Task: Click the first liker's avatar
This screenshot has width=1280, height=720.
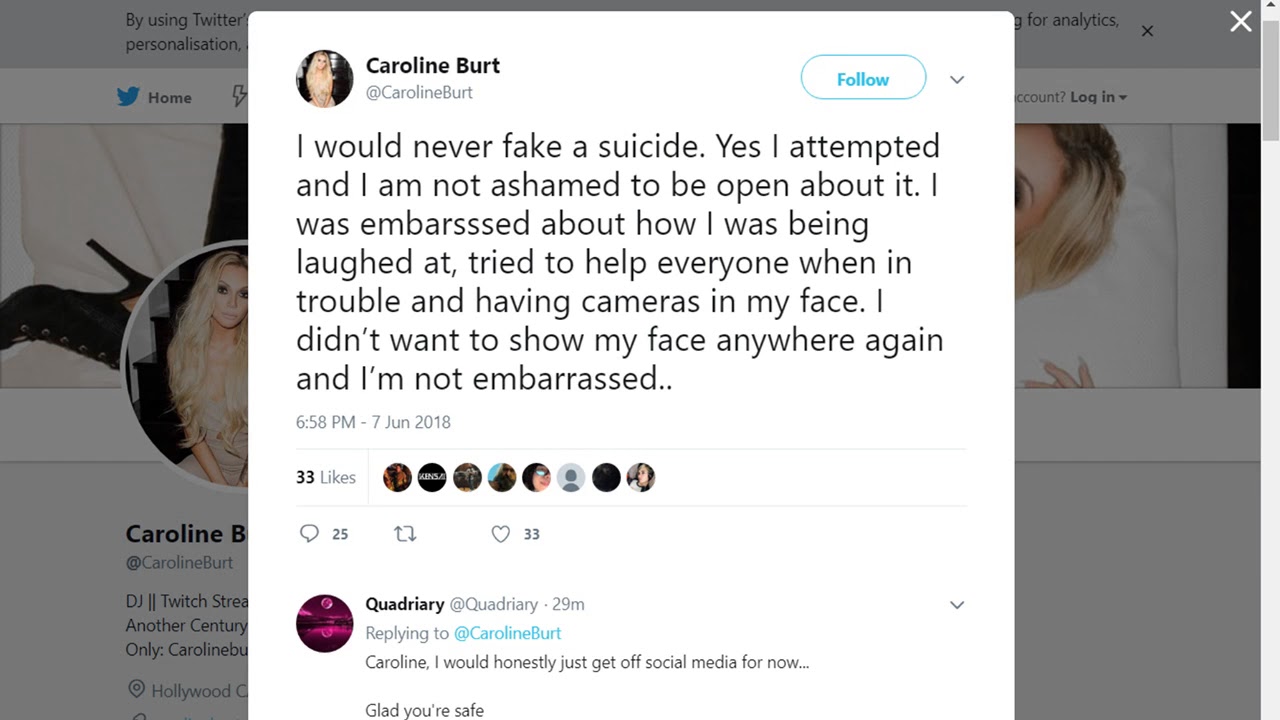Action: click(397, 478)
